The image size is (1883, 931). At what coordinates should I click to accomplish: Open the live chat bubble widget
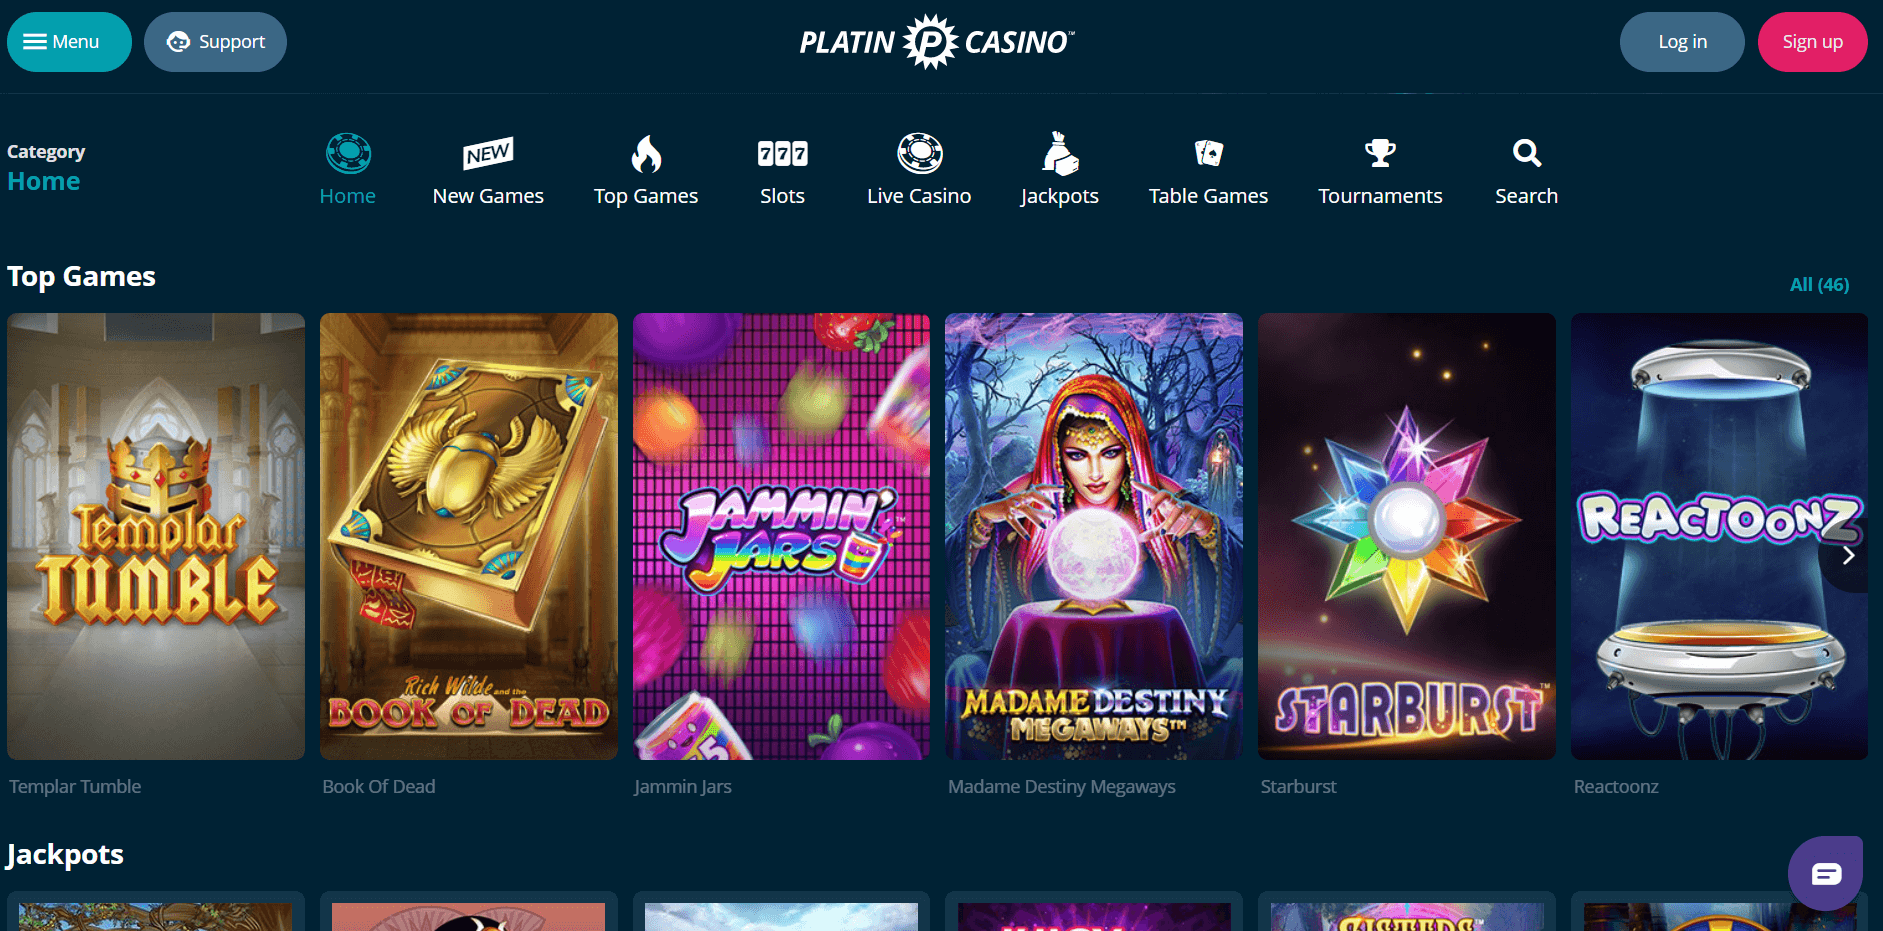1825,873
